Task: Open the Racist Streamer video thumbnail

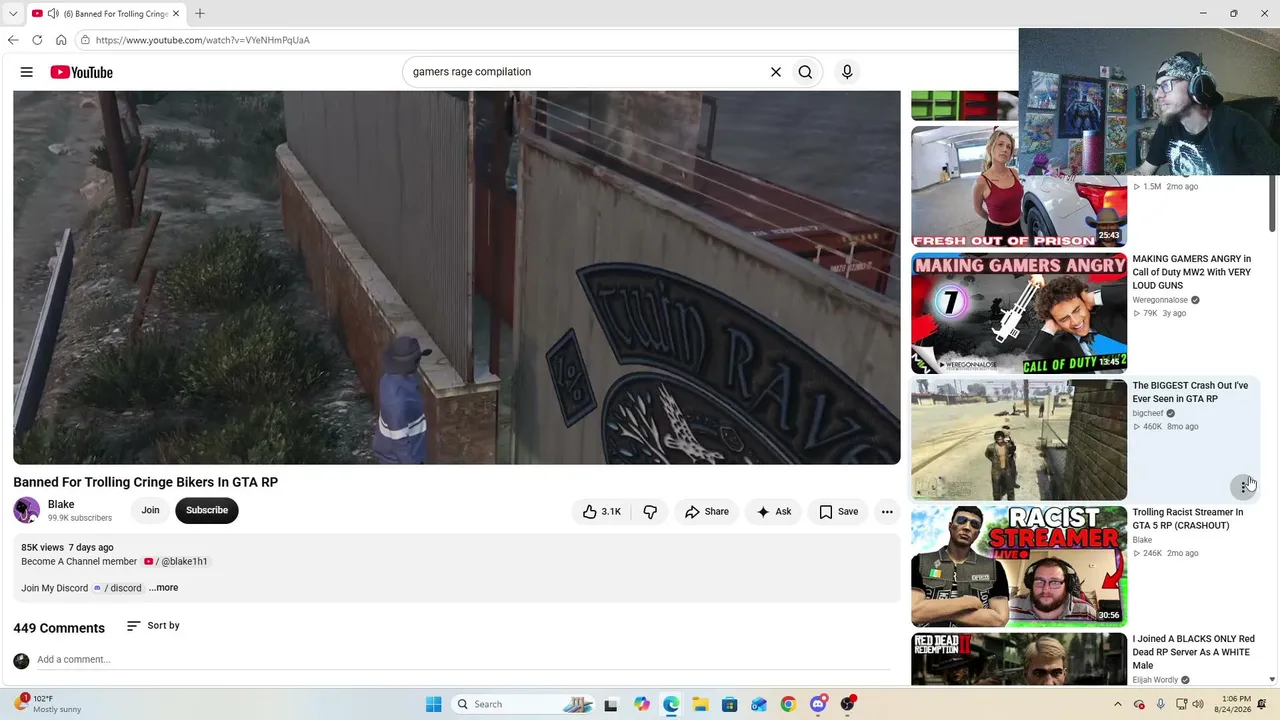Action: pos(1019,566)
